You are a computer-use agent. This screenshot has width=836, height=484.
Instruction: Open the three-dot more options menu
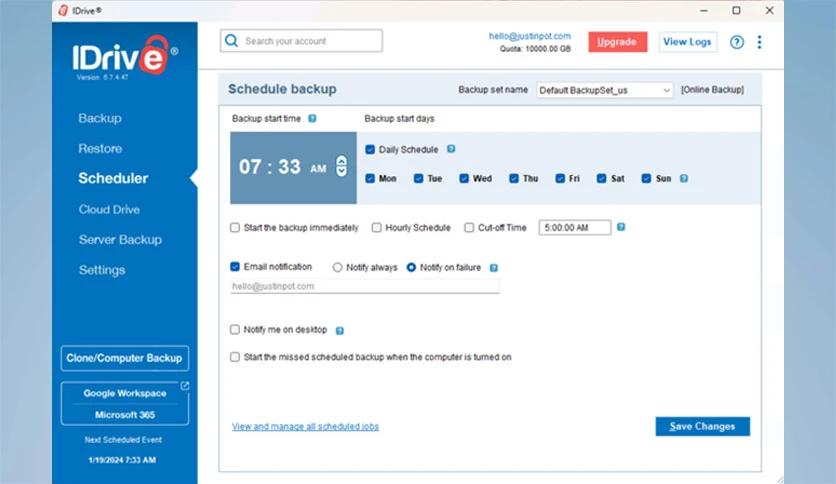click(x=759, y=42)
